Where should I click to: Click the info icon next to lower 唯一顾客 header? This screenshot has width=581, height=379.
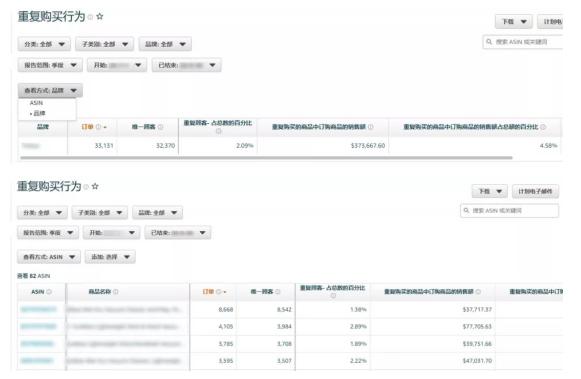click(x=278, y=292)
